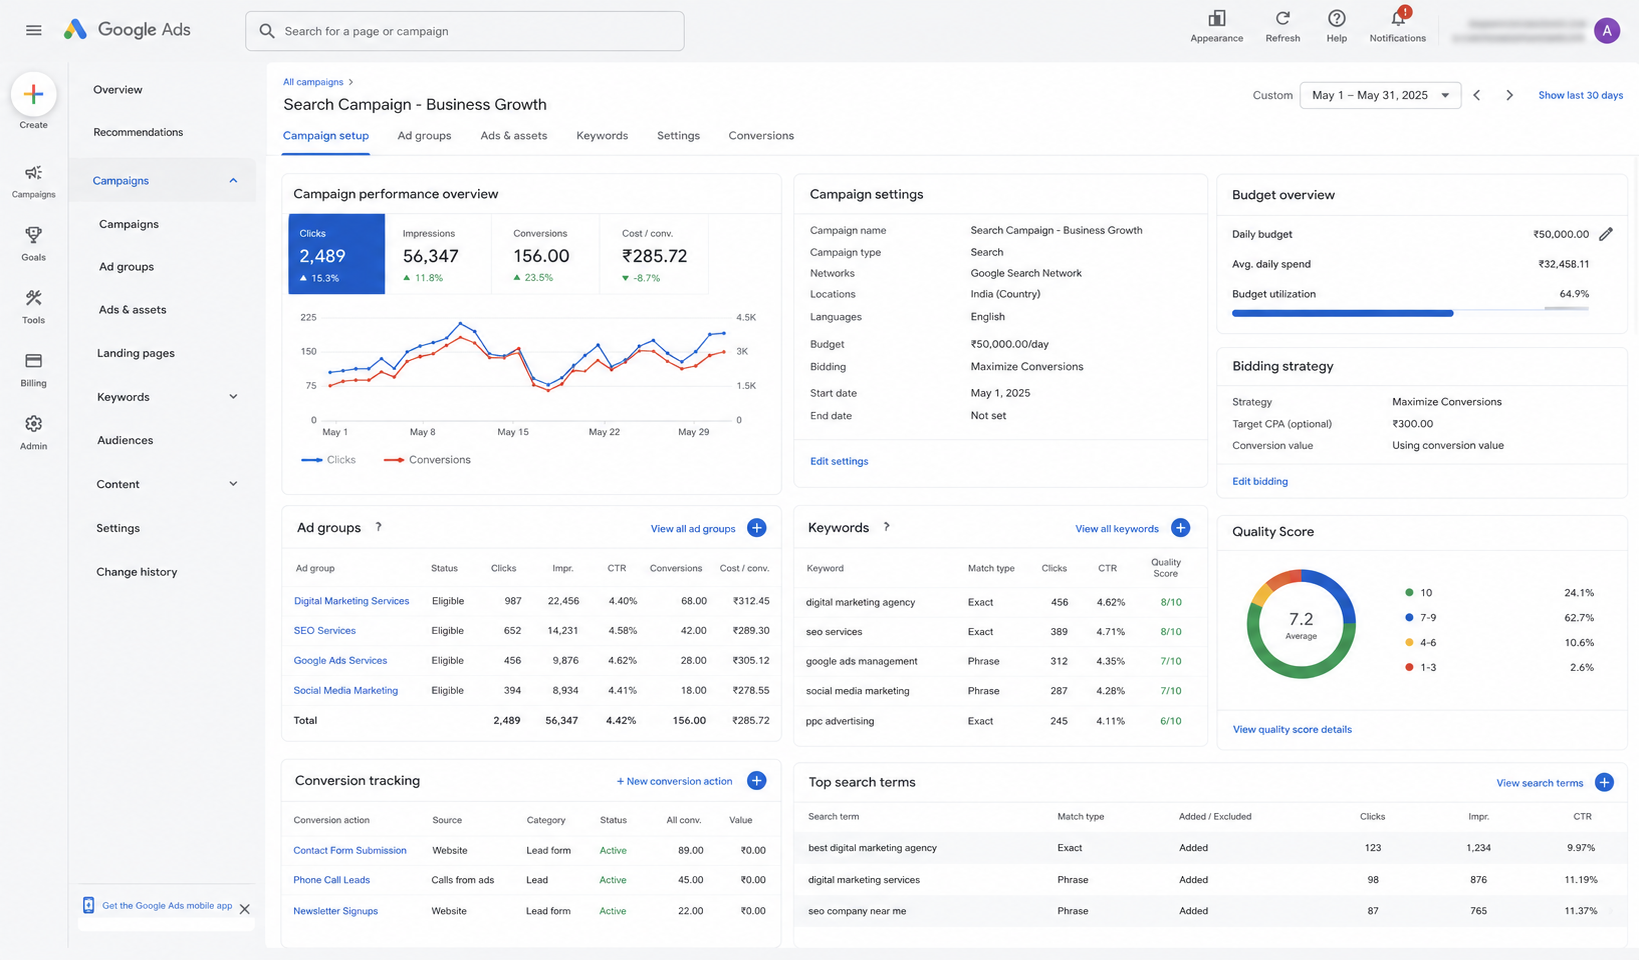1639x960 pixels.
Task: Click the Create plus button
Action: point(33,94)
